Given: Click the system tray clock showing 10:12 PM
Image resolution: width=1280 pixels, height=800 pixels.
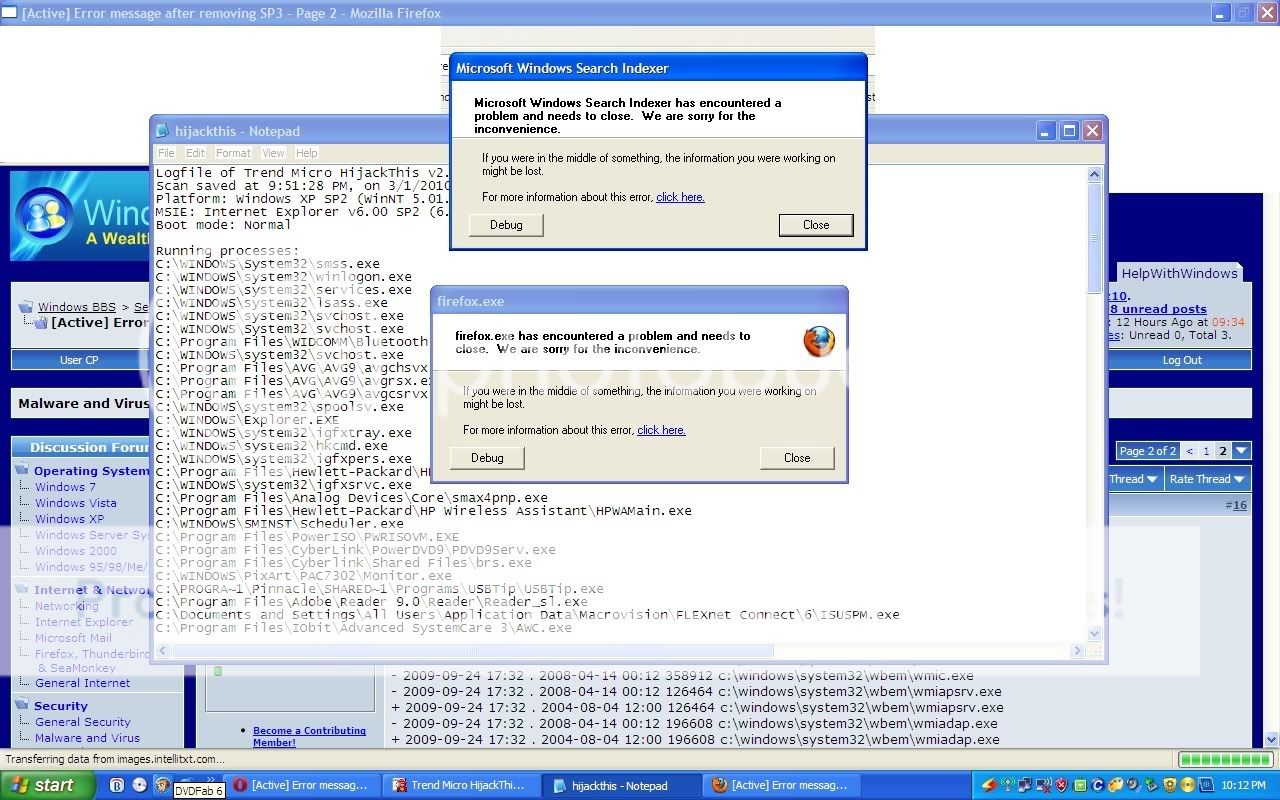Looking at the screenshot, I should [1242, 785].
